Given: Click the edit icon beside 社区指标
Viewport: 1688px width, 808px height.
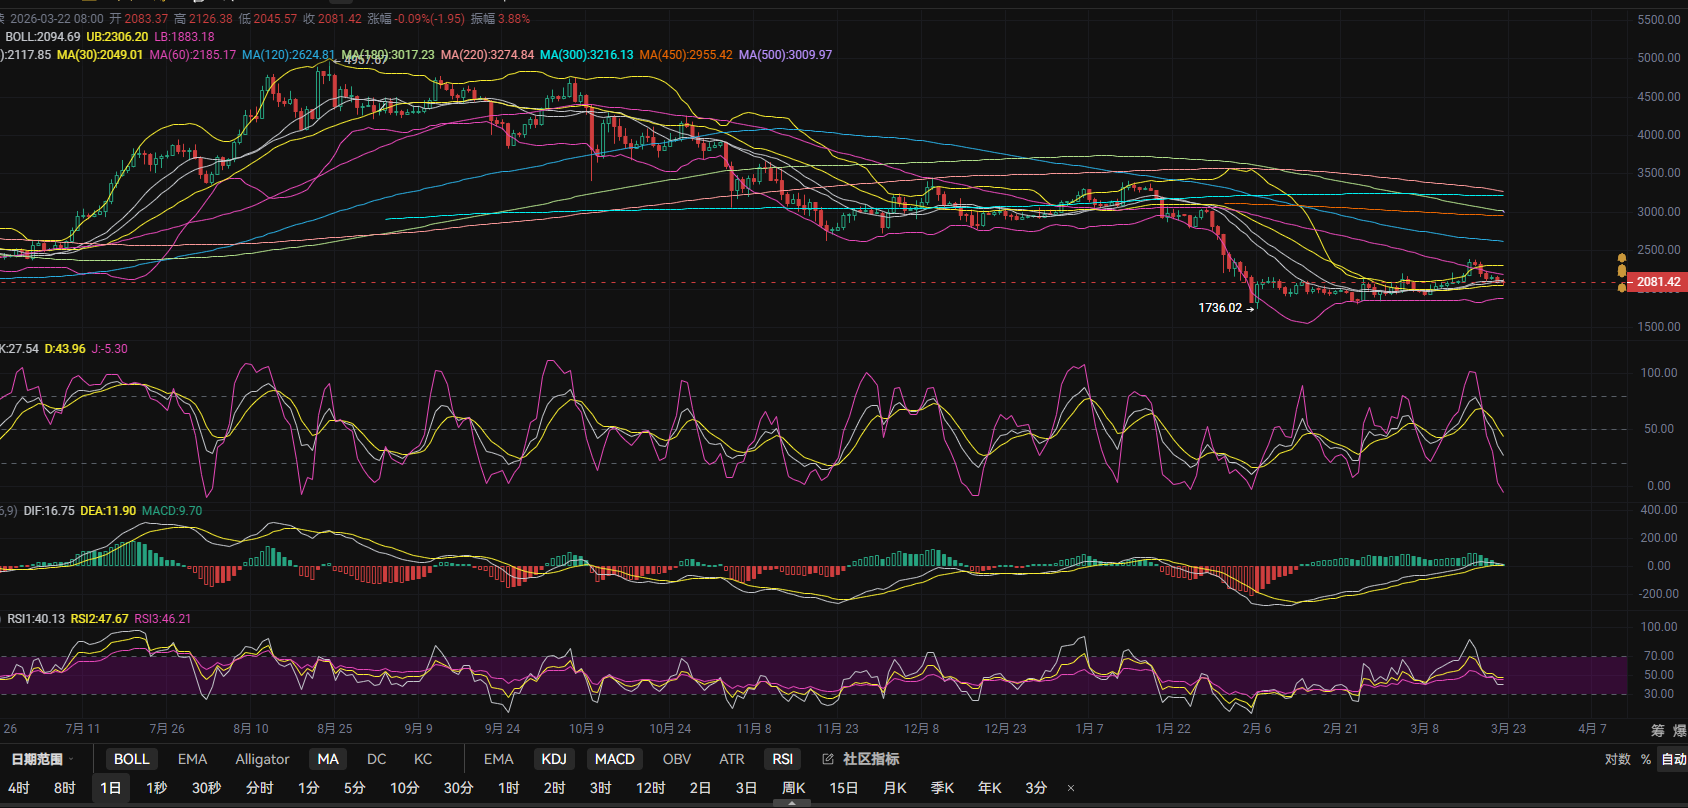Looking at the screenshot, I should (x=828, y=759).
